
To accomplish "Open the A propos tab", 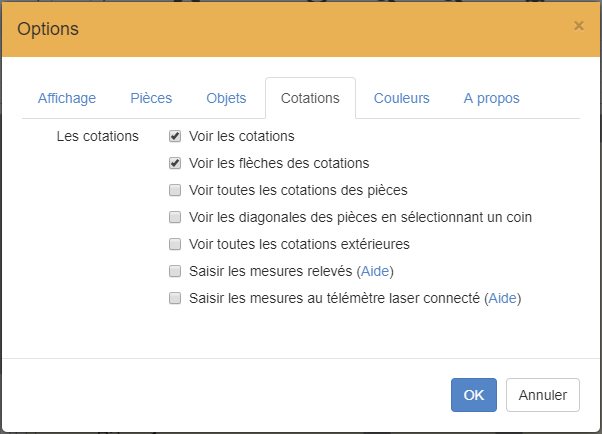I will point(491,98).
